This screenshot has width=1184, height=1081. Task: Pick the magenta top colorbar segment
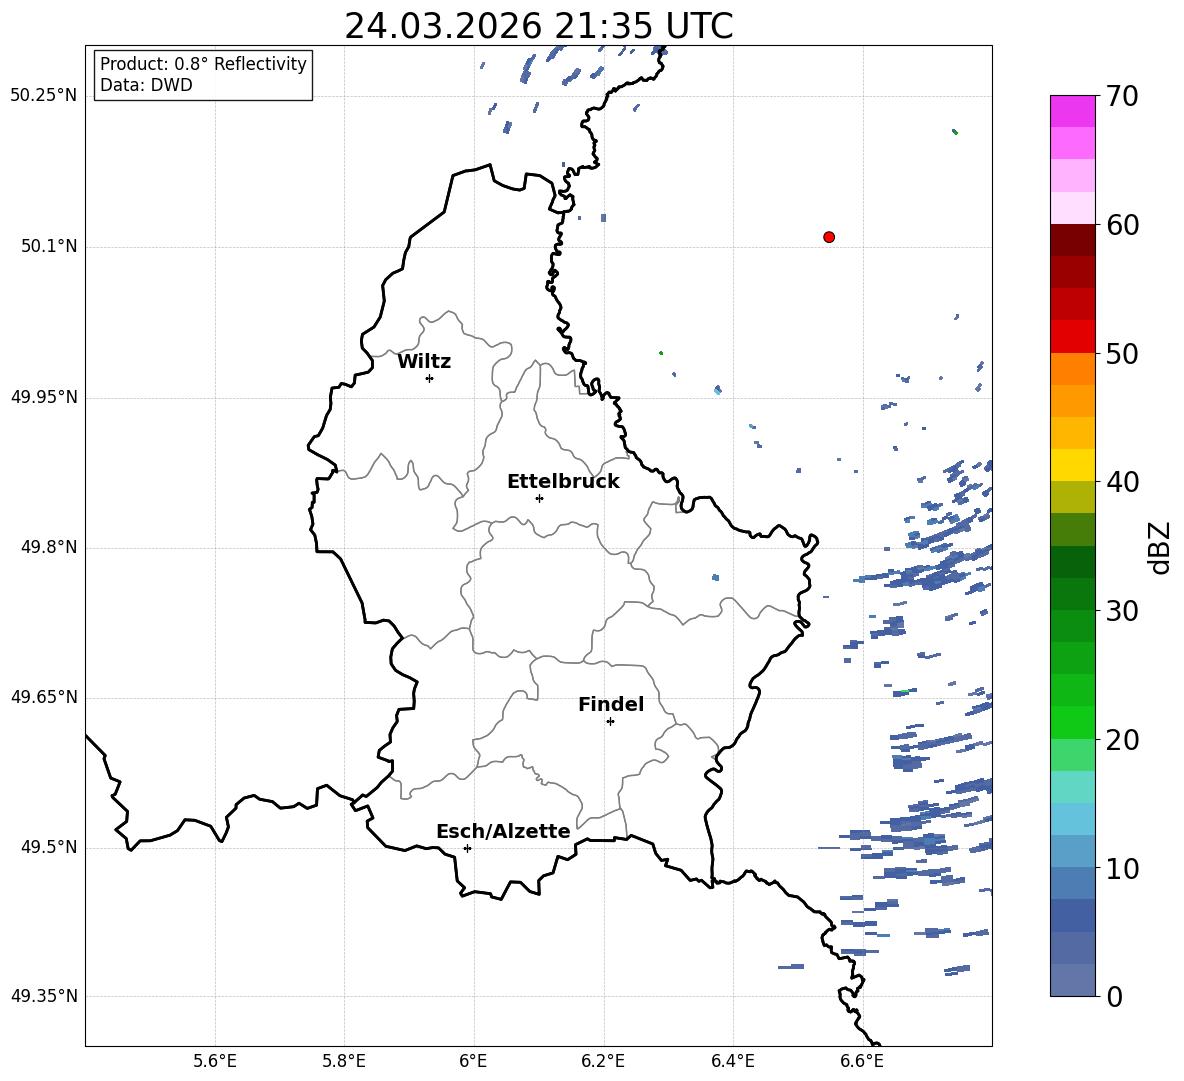1072,111
